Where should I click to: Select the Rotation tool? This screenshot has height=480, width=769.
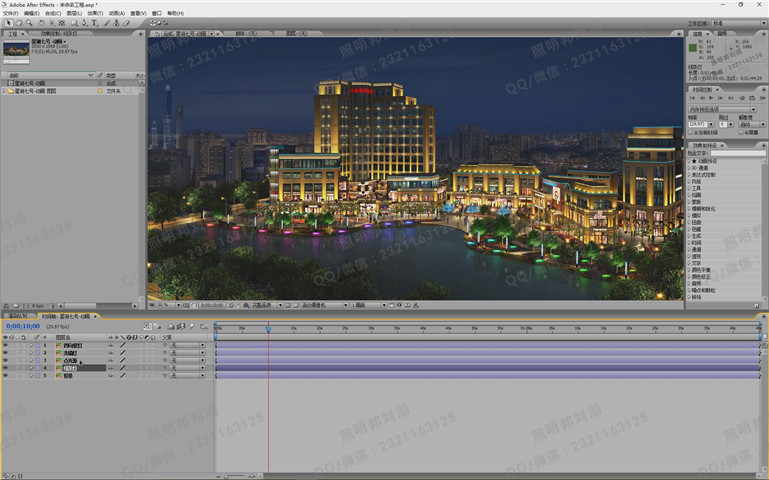[42, 23]
